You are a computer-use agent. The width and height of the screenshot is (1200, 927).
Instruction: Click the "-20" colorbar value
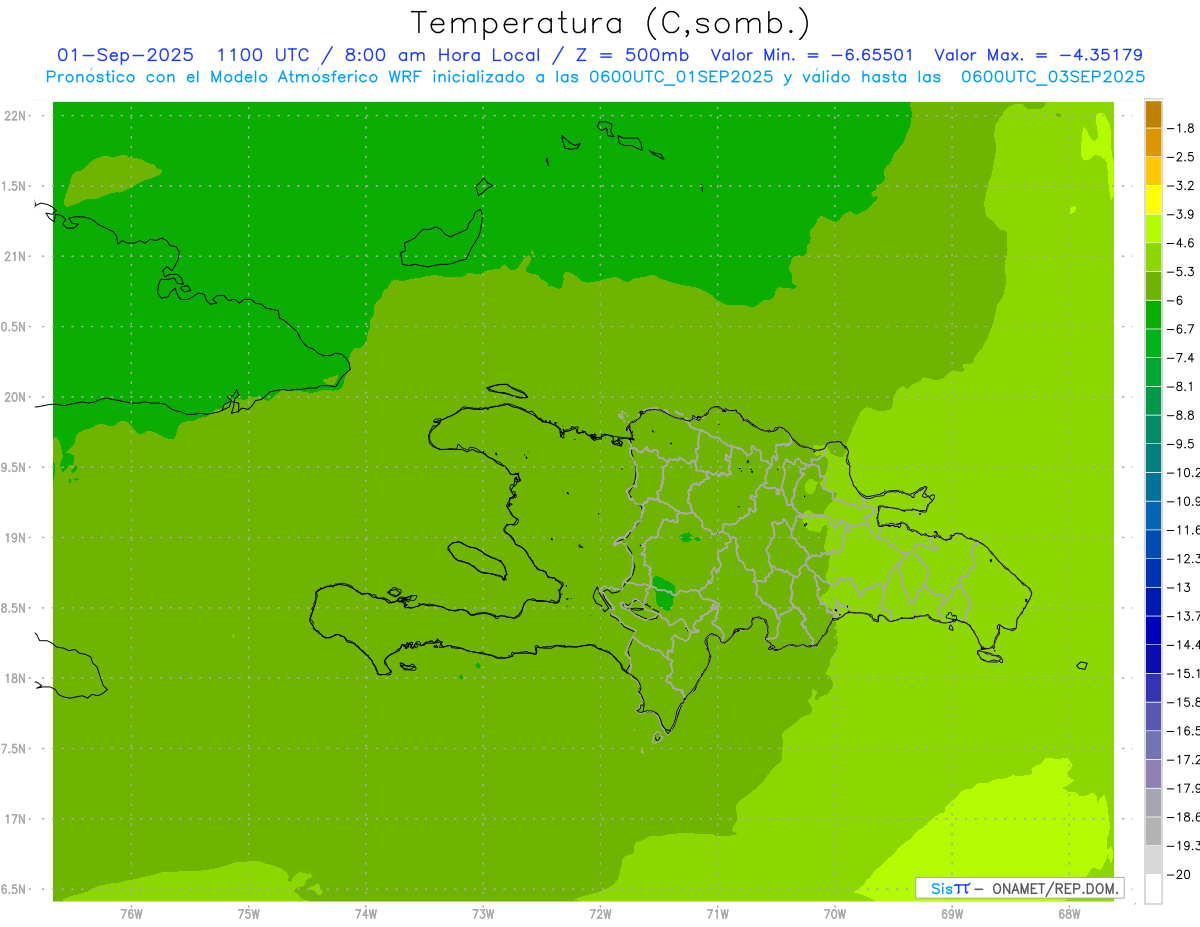(1178, 874)
